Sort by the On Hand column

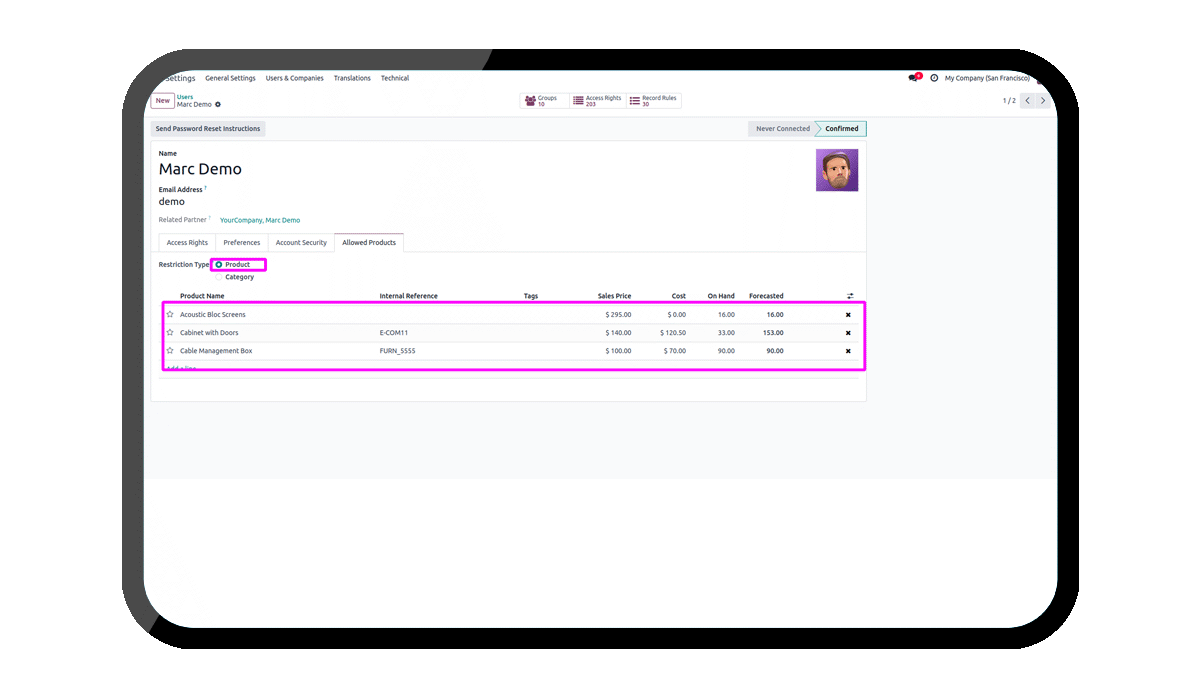point(721,296)
